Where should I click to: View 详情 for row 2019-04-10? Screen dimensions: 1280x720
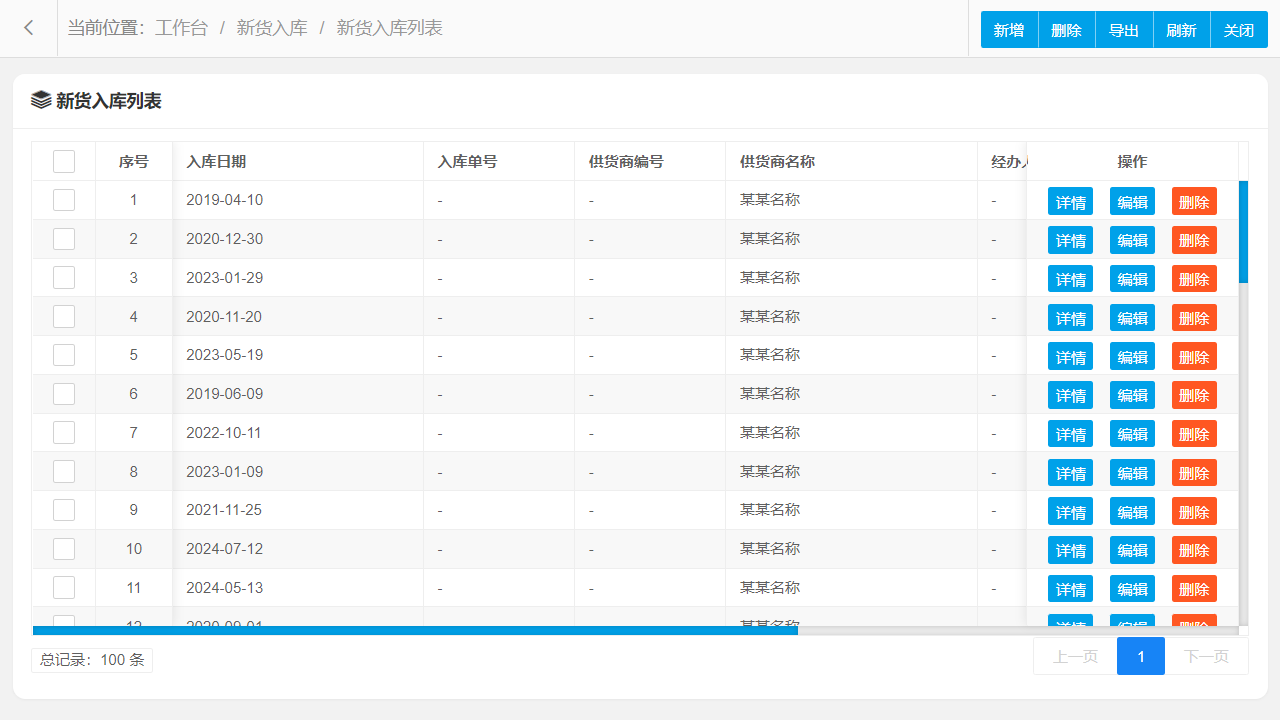click(x=1070, y=201)
